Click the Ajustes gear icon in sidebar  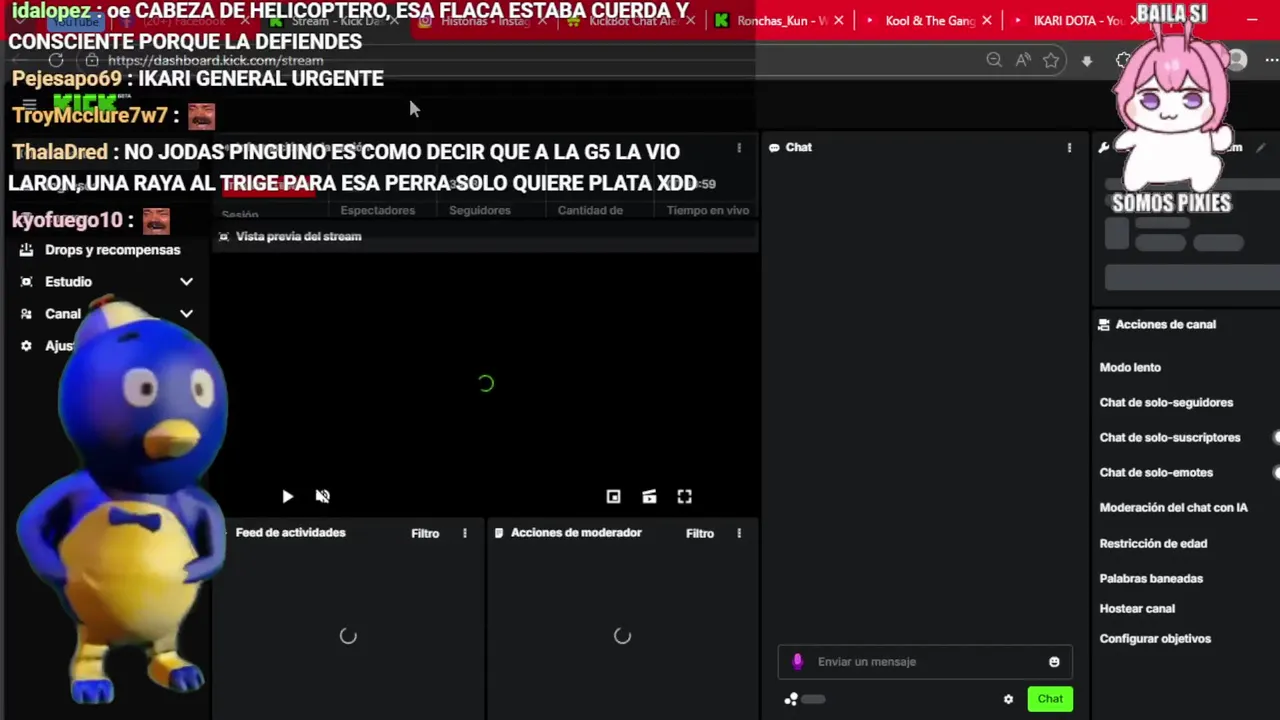(26, 346)
